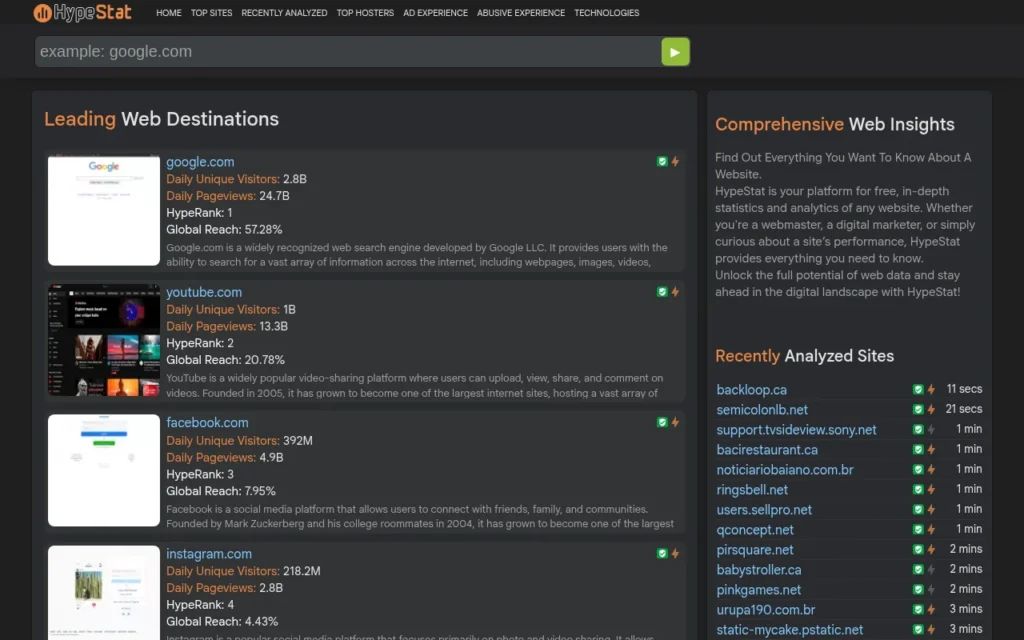Click the instagram.com site thumbnail
Image resolution: width=1024 pixels, height=640 pixels.
pos(104,593)
